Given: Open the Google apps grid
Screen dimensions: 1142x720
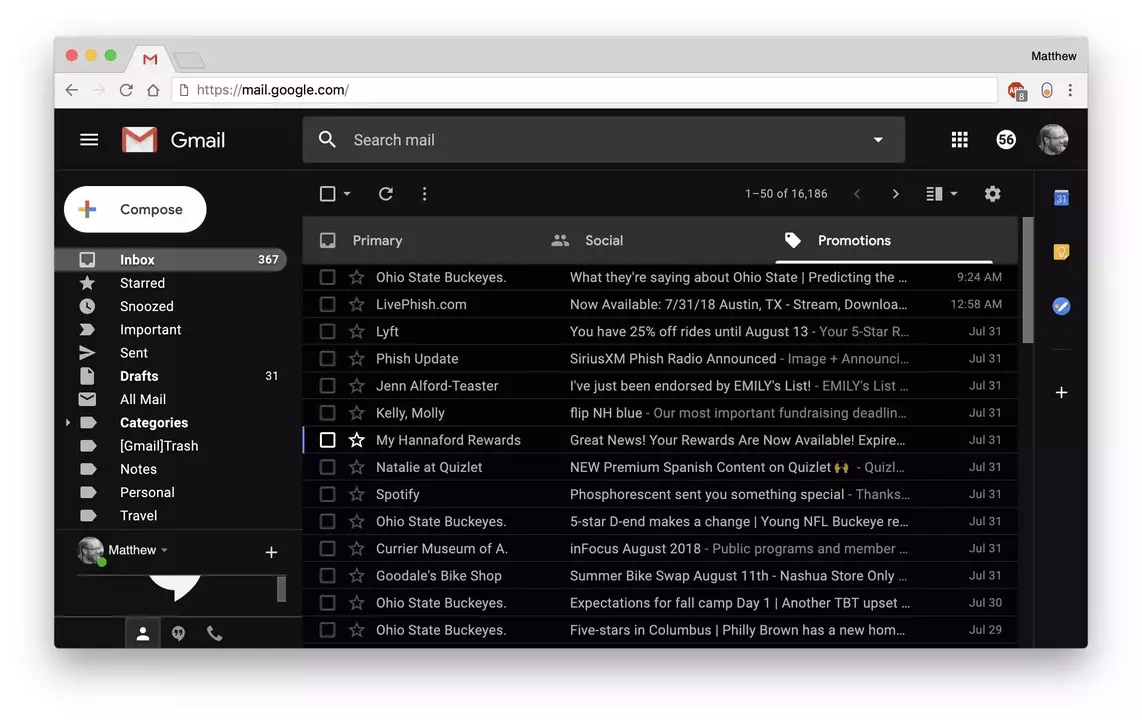Looking at the screenshot, I should (x=959, y=140).
